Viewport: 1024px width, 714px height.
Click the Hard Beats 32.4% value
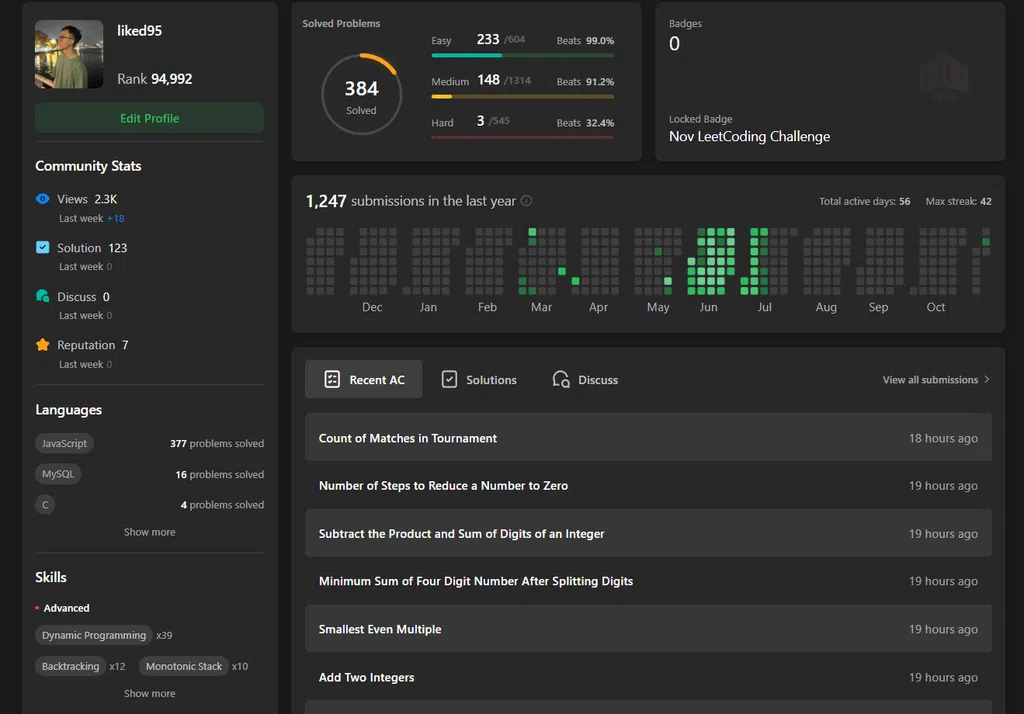coord(600,123)
